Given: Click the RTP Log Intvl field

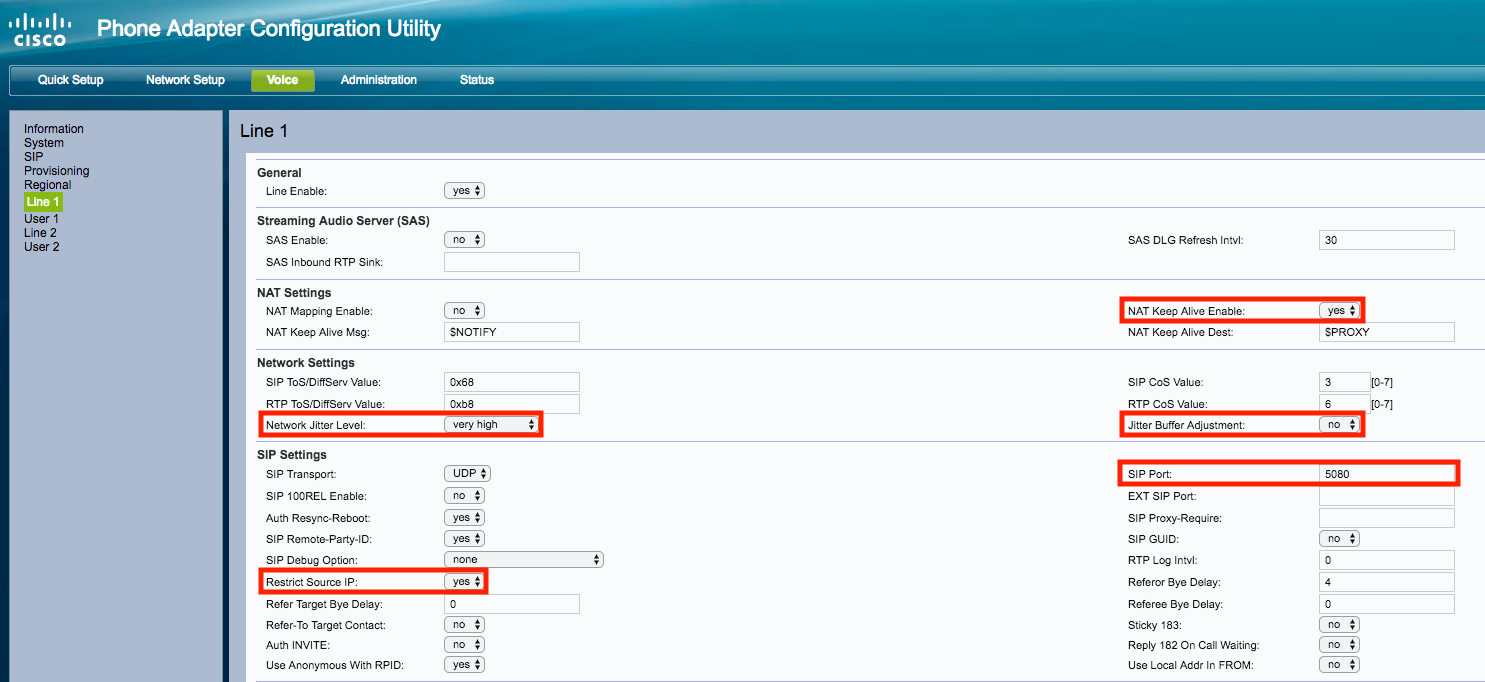Looking at the screenshot, I should click(x=1387, y=561).
